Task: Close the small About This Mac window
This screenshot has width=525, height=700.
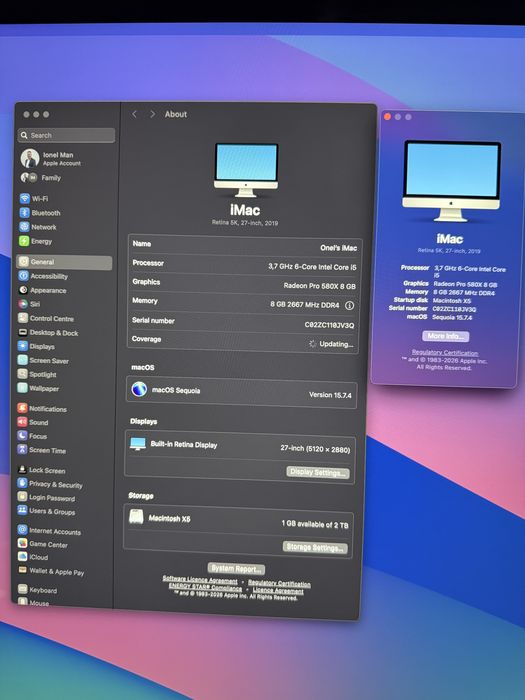Action: tap(388, 117)
